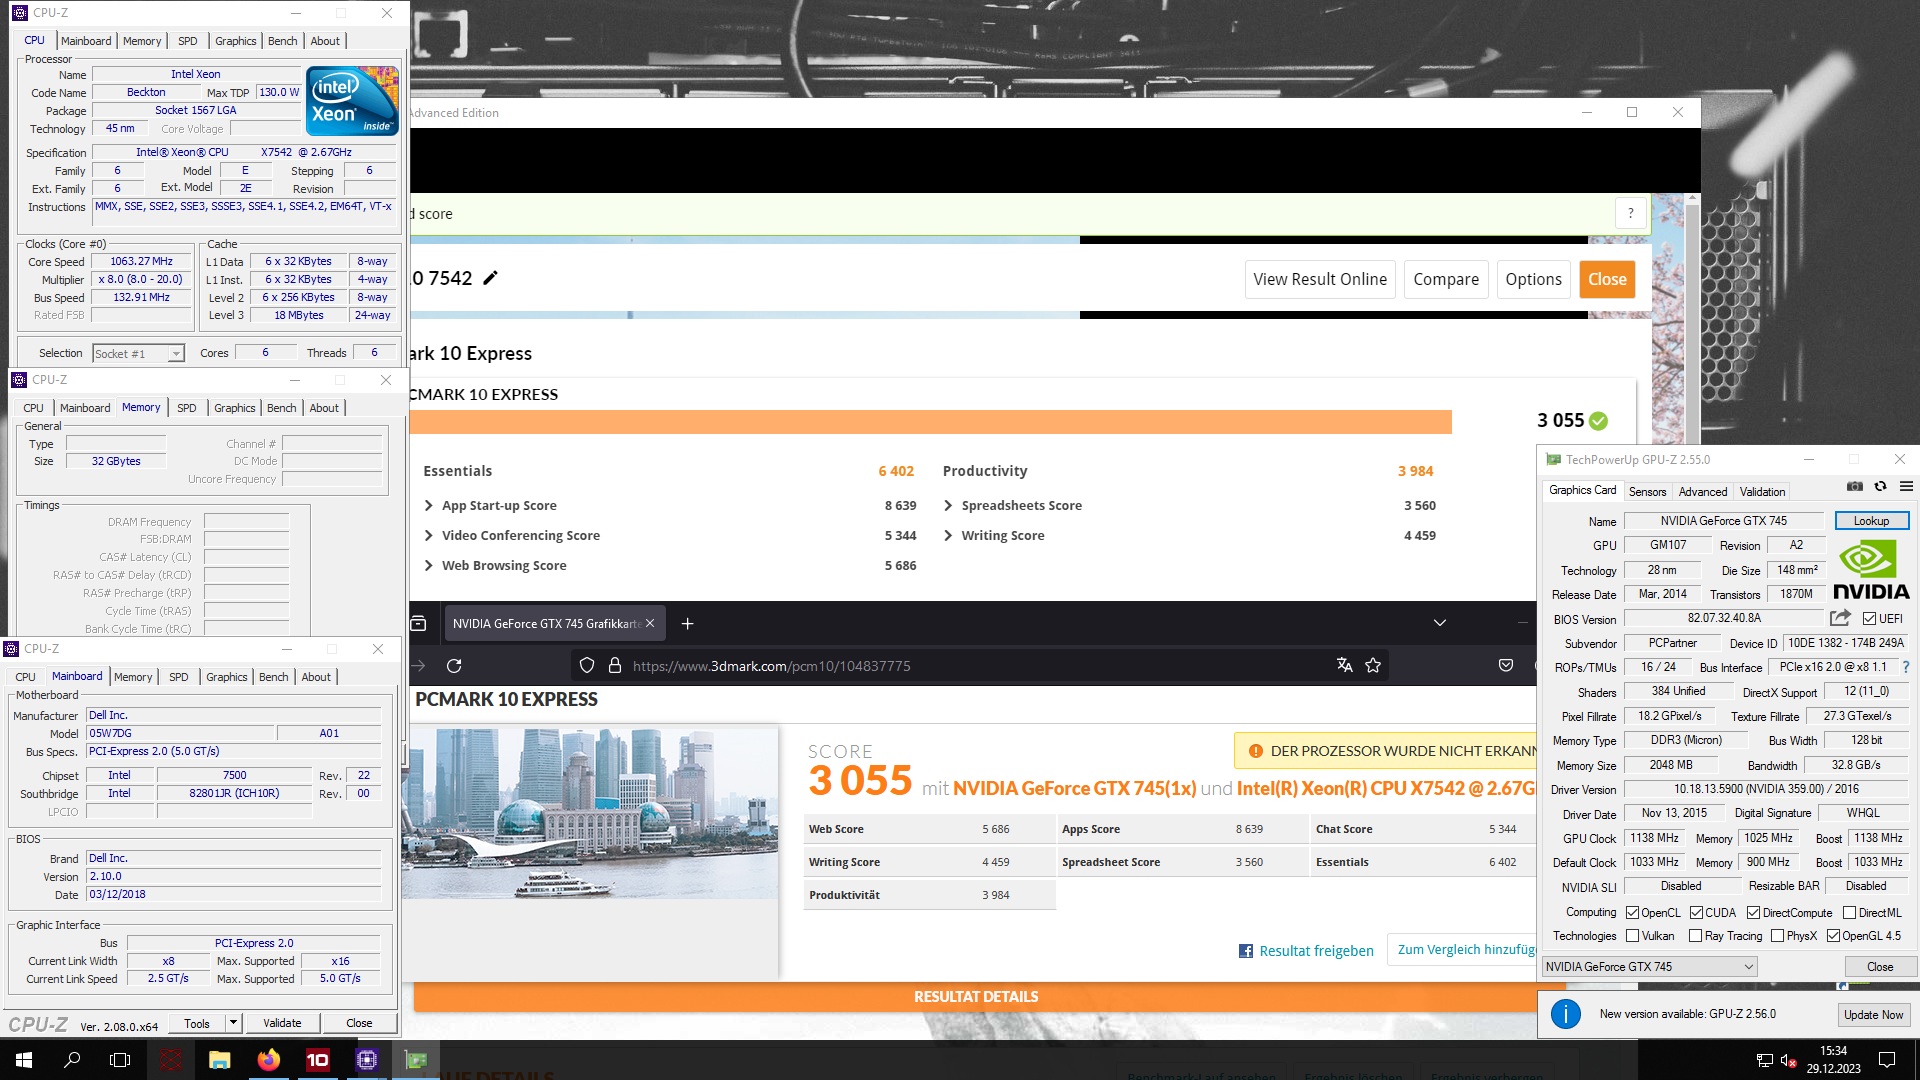The height and width of the screenshot is (1080, 1920).
Task: Click the orange Close button in PCMark
Action: 1607,279
